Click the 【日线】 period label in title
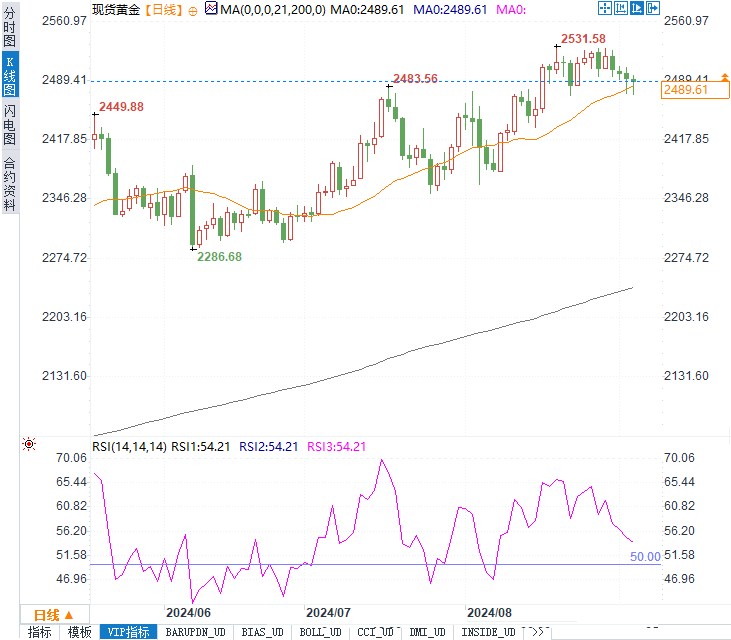 163,9
